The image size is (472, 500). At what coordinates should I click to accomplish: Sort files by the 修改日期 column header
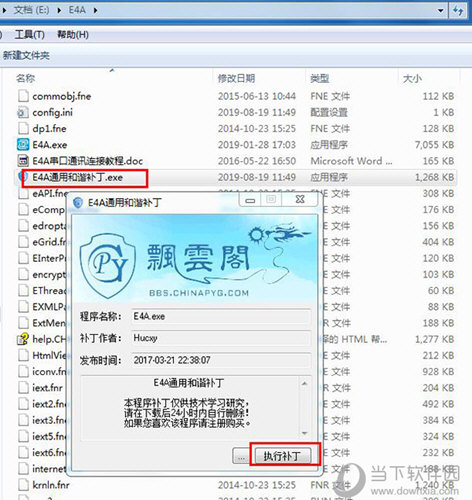pos(236,79)
